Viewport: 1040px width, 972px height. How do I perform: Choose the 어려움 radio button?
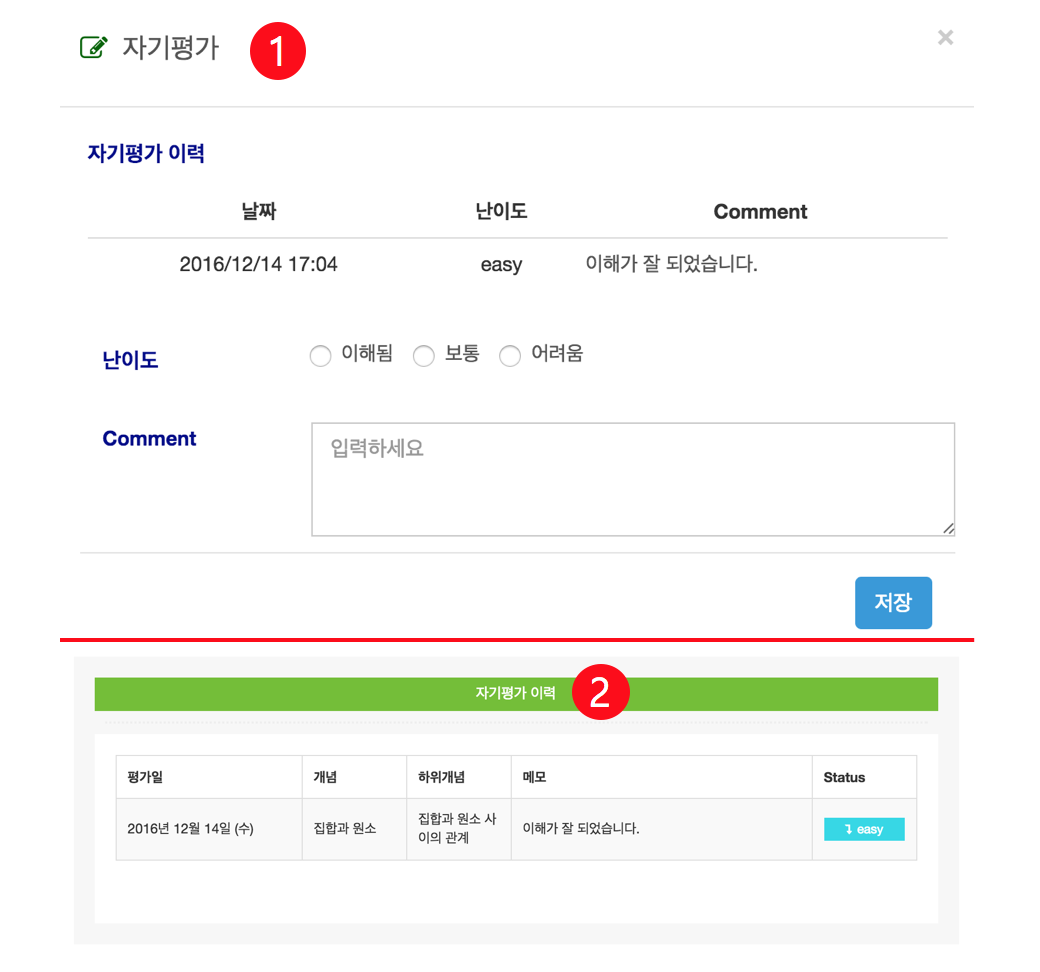[x=509, y=356]
